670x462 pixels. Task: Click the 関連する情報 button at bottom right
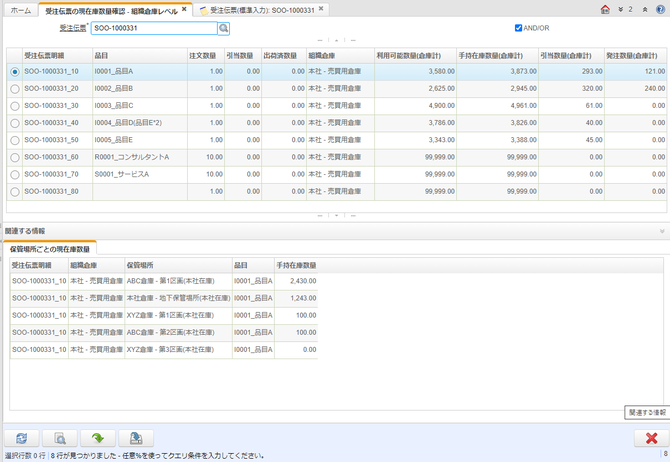647,412
